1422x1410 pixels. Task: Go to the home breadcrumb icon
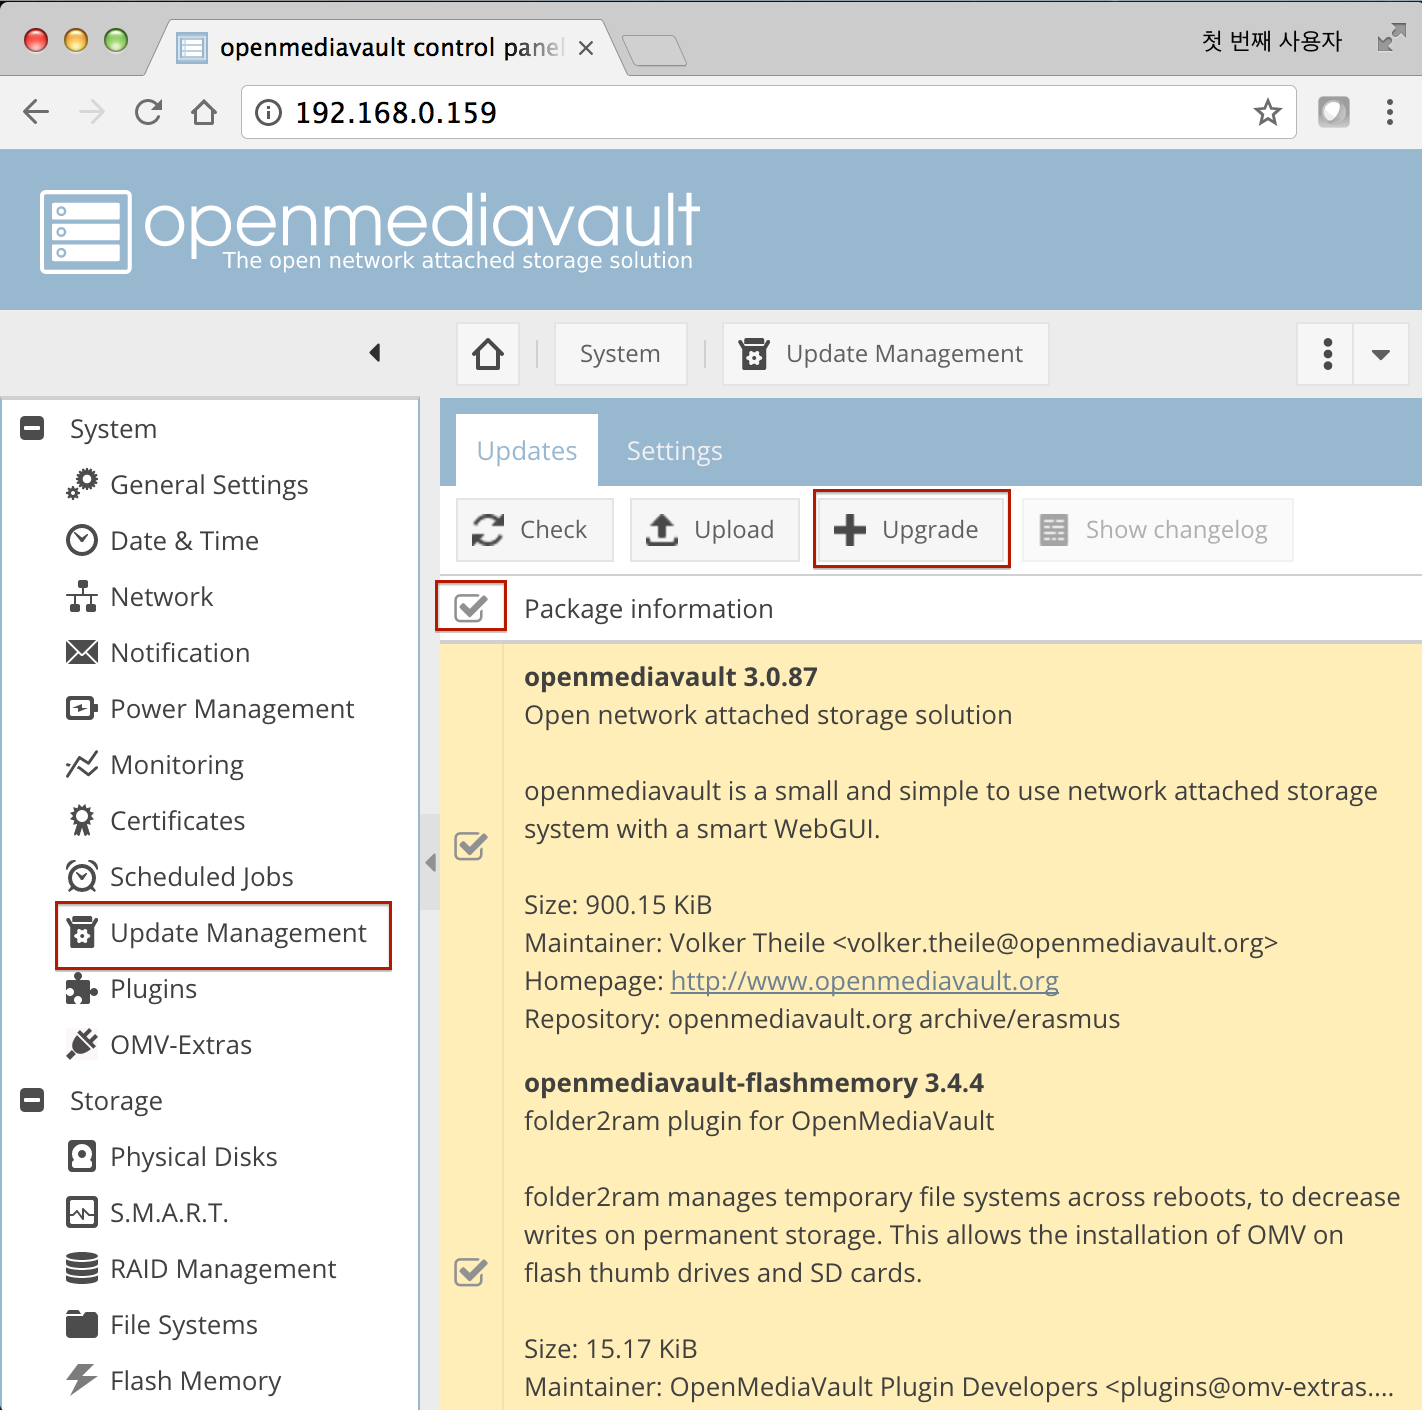(488, 354)
